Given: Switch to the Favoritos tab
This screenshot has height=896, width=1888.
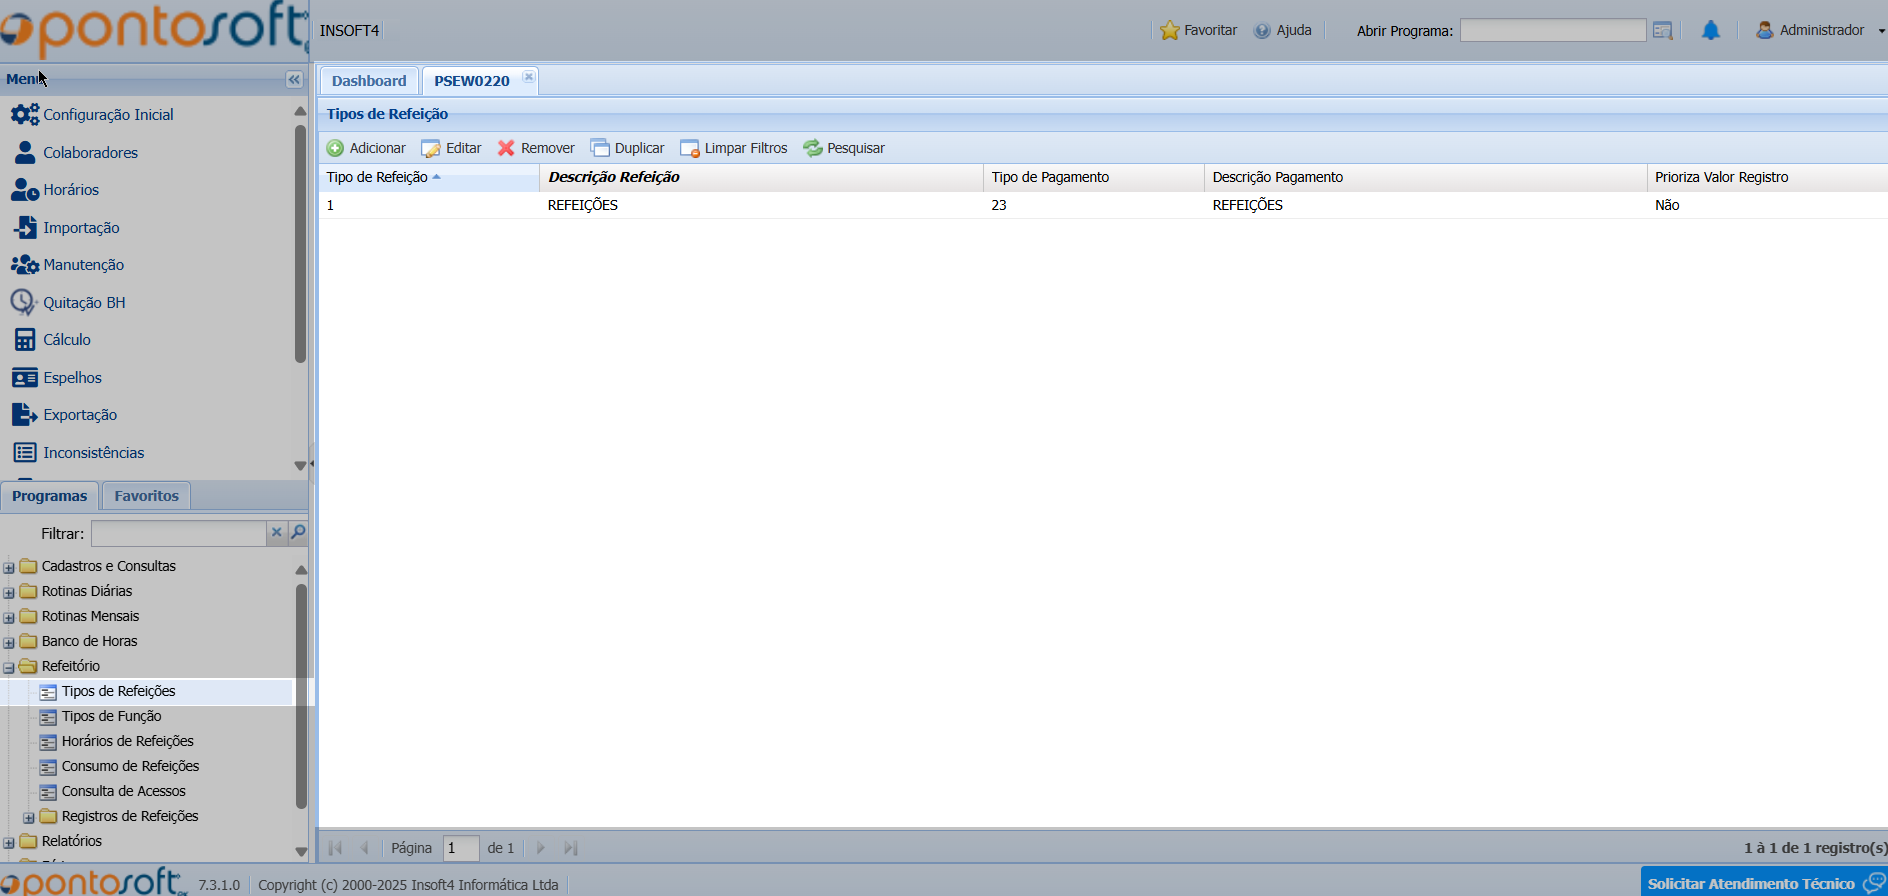Looking at the screenshot, I should point(146,496).
